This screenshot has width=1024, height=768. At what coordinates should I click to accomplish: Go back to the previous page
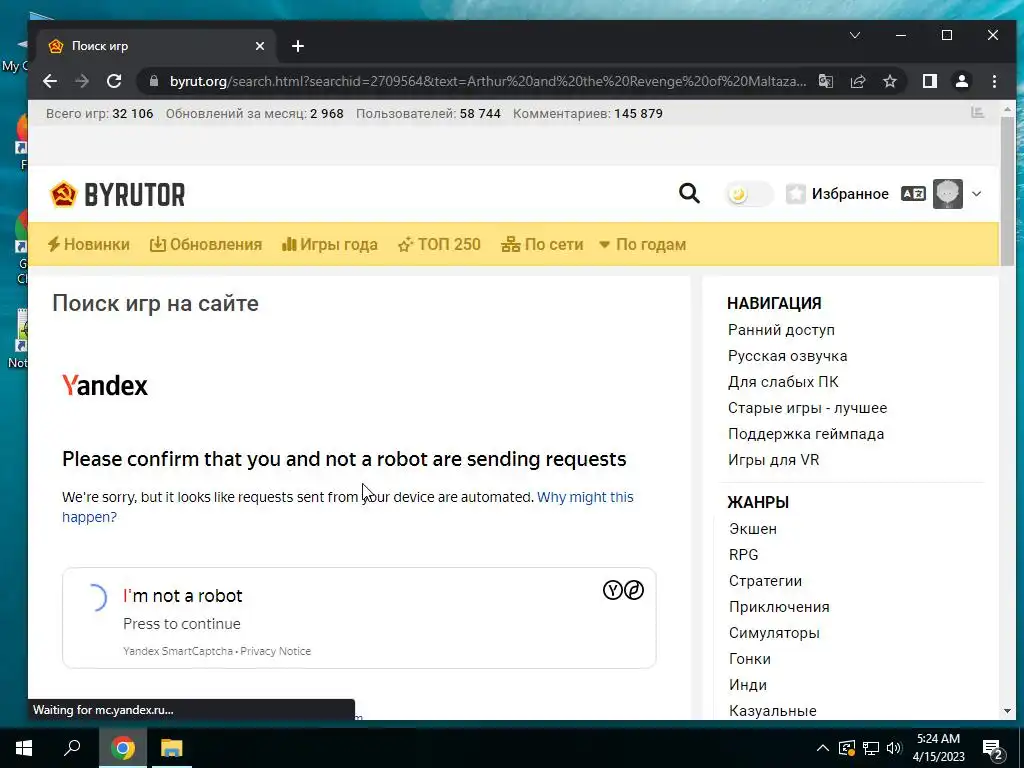(50, 81)
